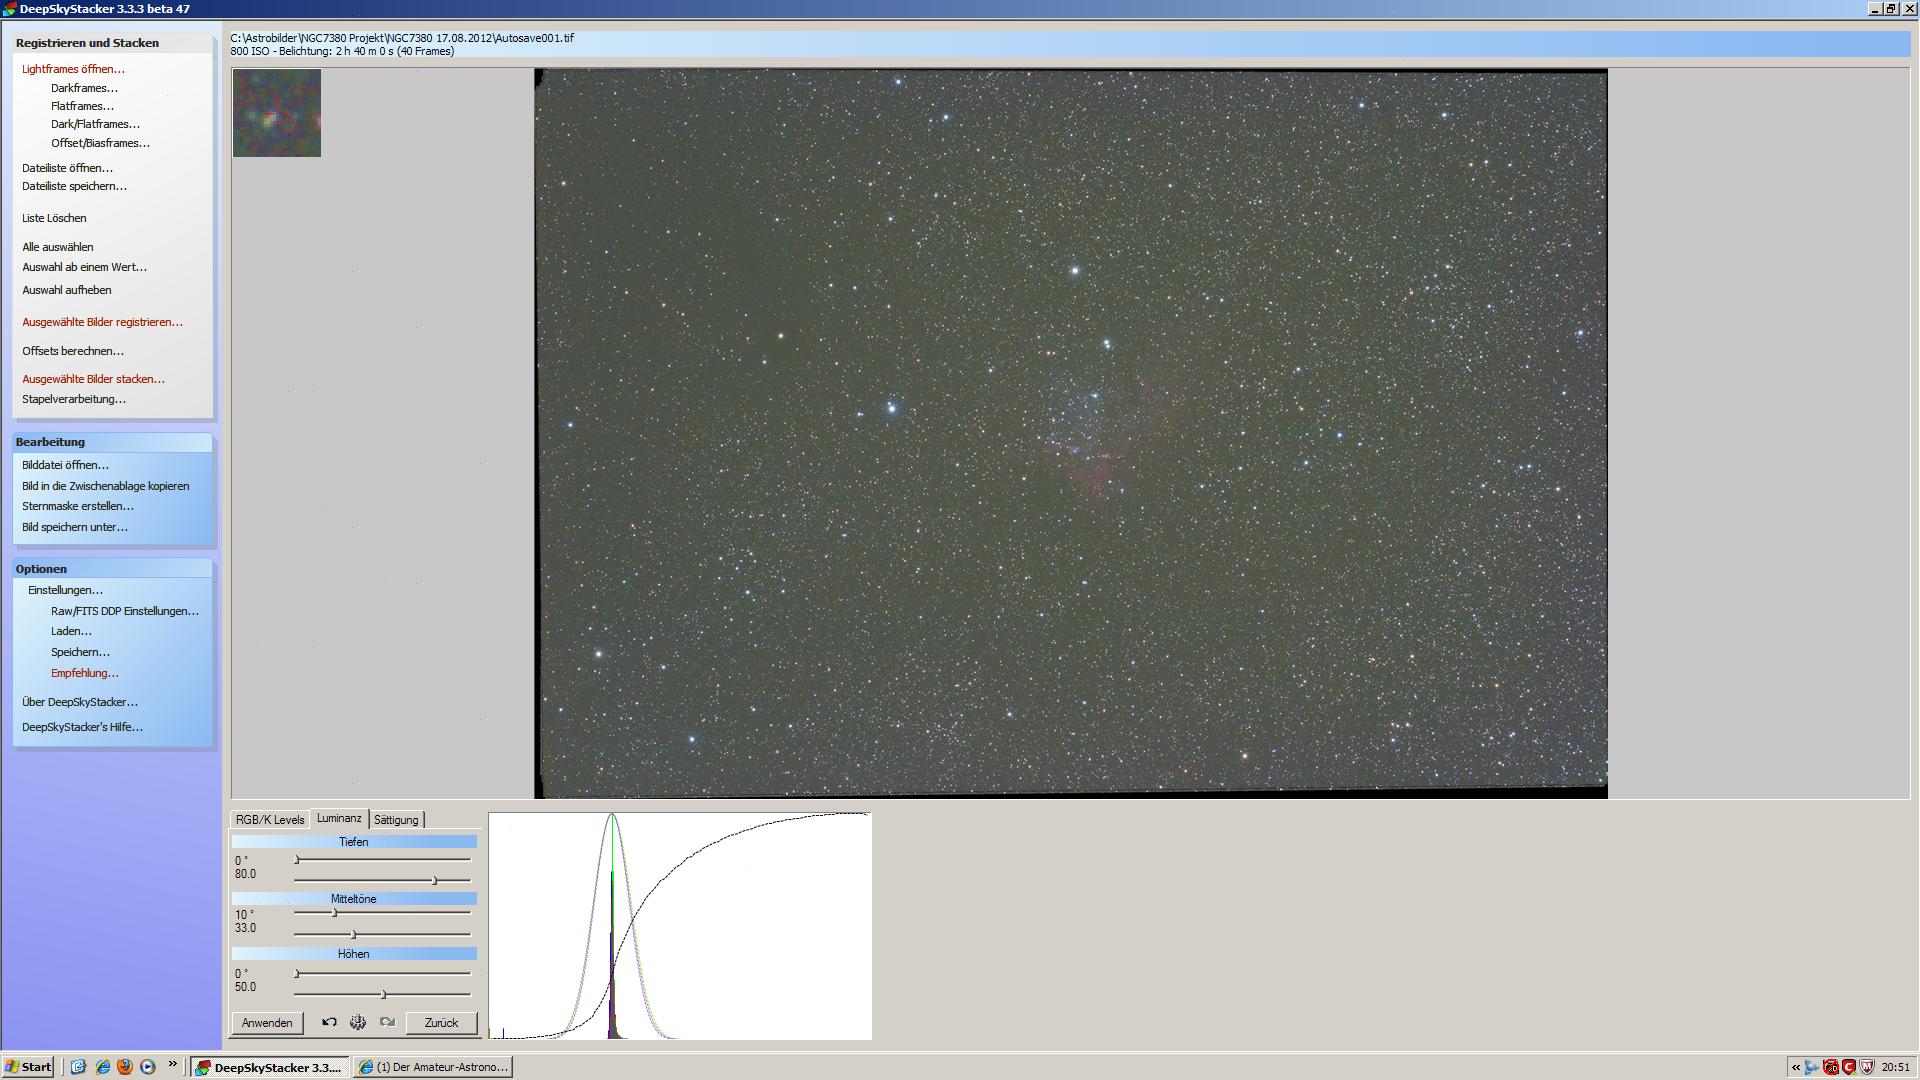
Task: Open the media player quick launch icon
Action: [x=148, y=1067]
